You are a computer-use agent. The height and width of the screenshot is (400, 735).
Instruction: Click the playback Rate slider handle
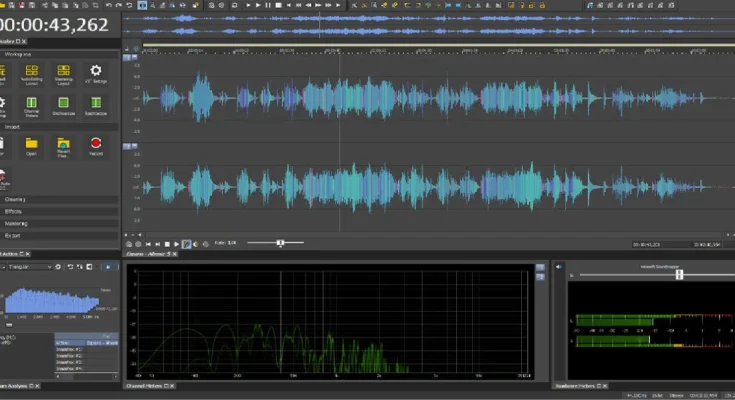(281, 243)
